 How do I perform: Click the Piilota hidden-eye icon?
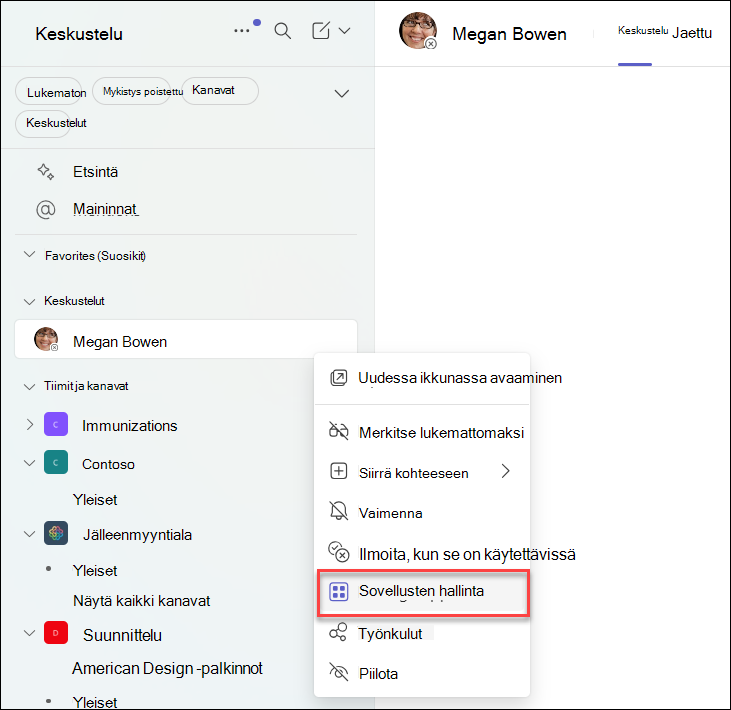point(338,672)
